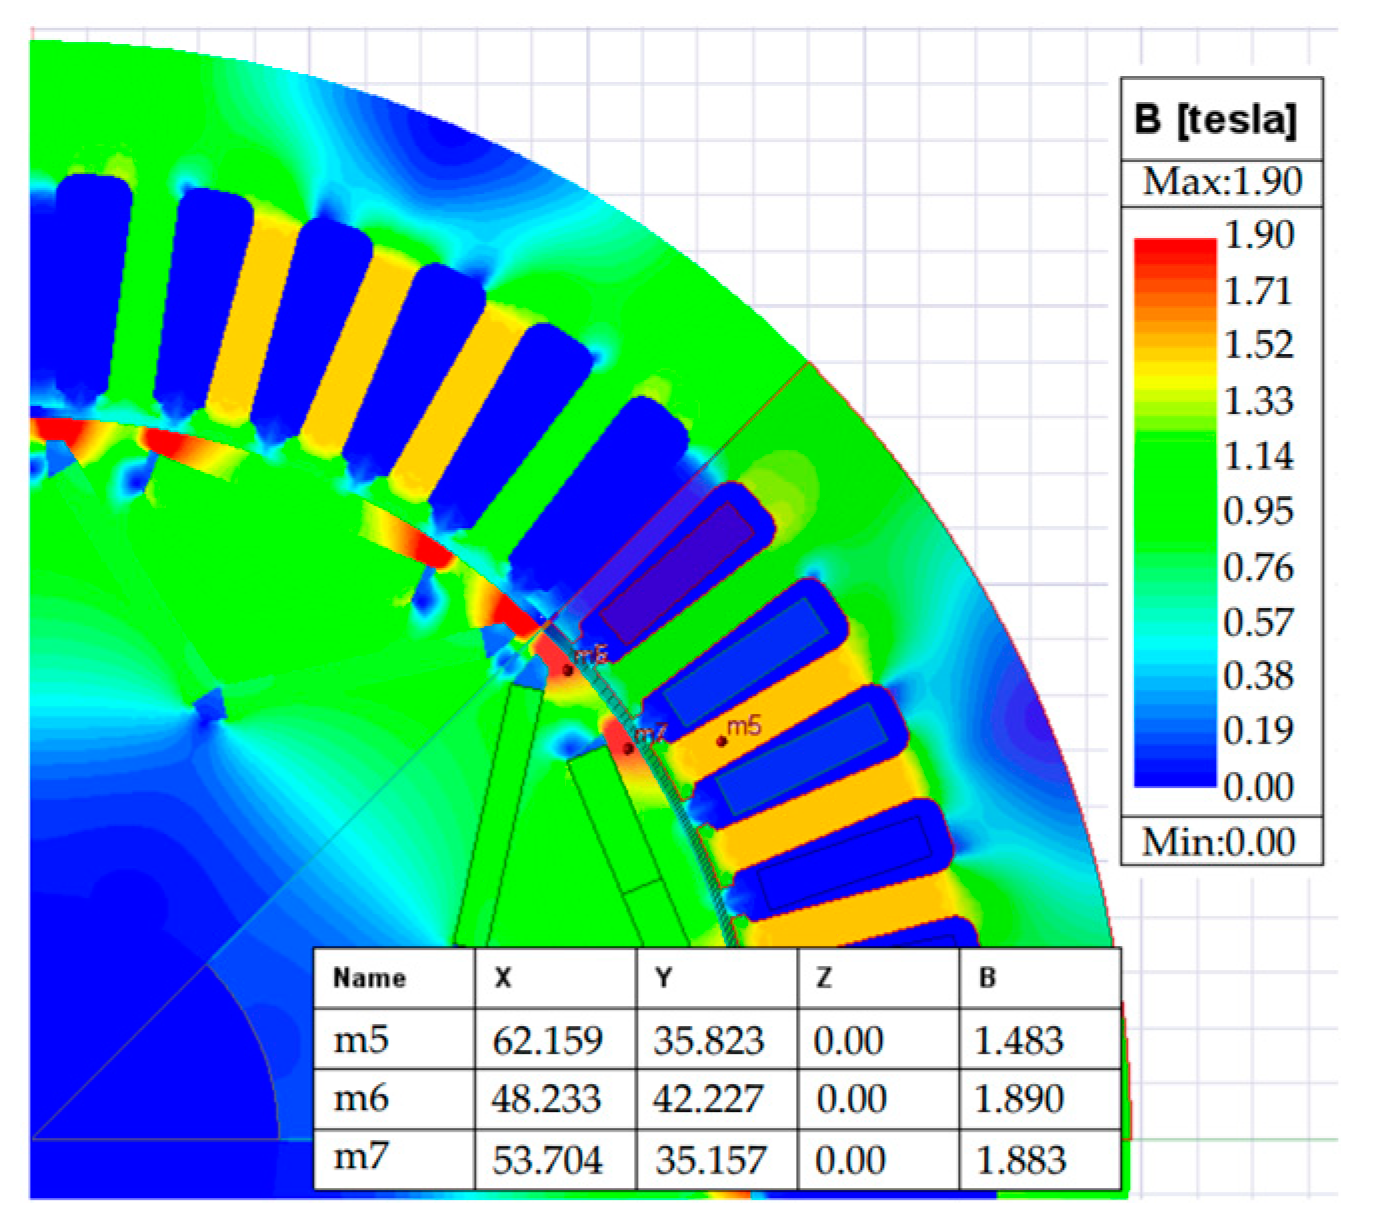Click the m5 marker point on the plot

[x=721, y=741]
